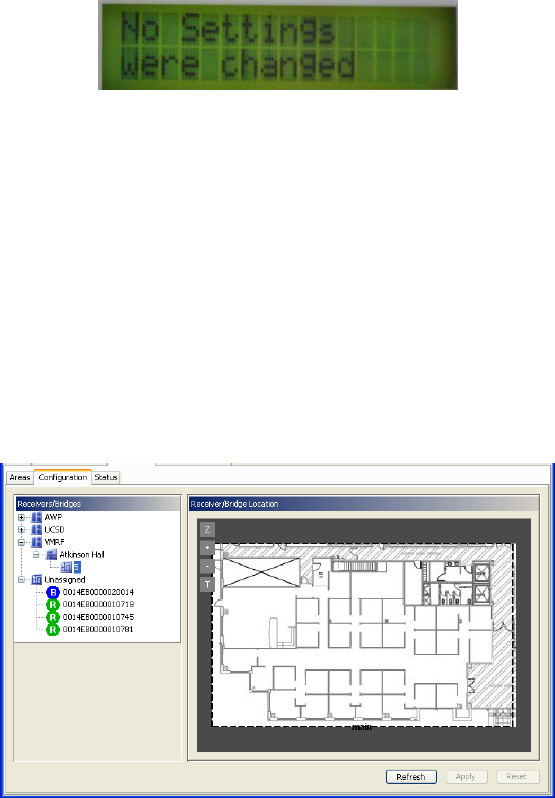This screenshot has height=798, width=555.
Task: Click the Reset button
Action: [x=517, y=777]
